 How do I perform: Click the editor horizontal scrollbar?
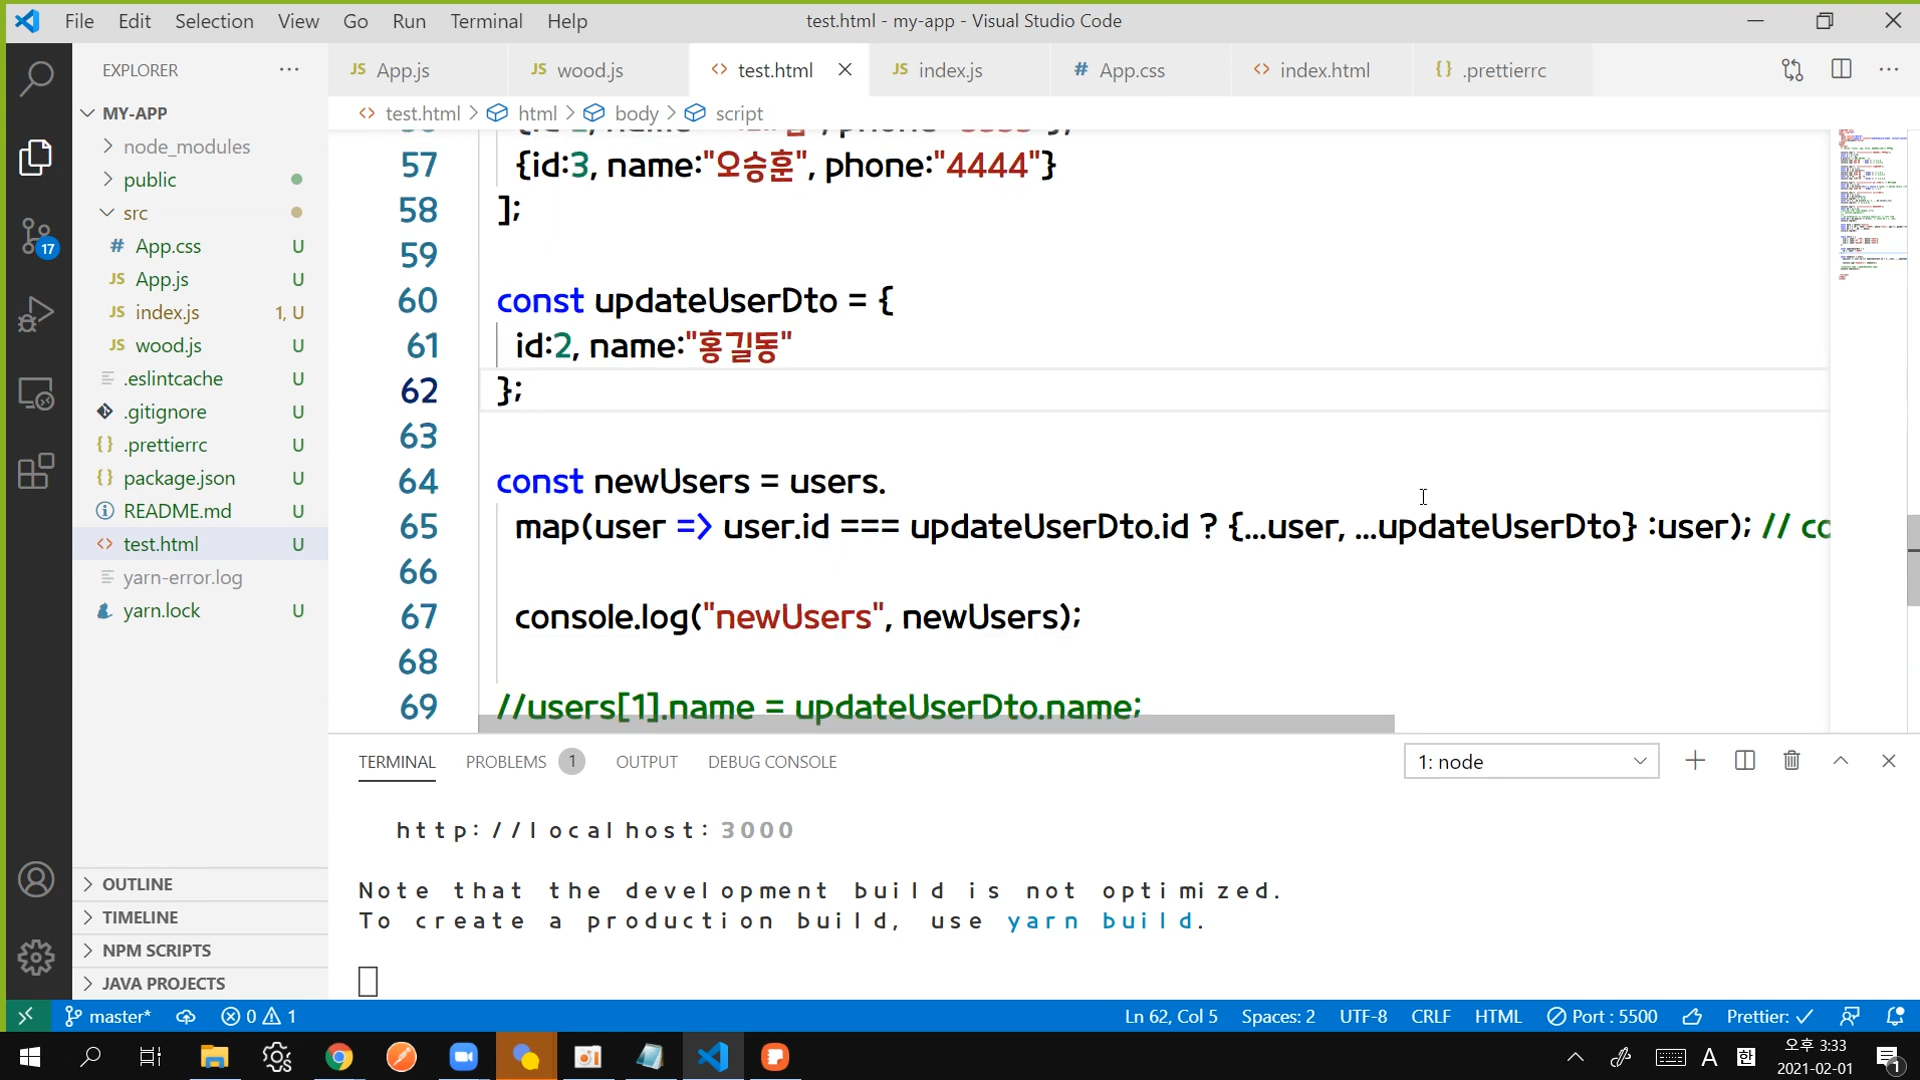[x=936, y=723]
